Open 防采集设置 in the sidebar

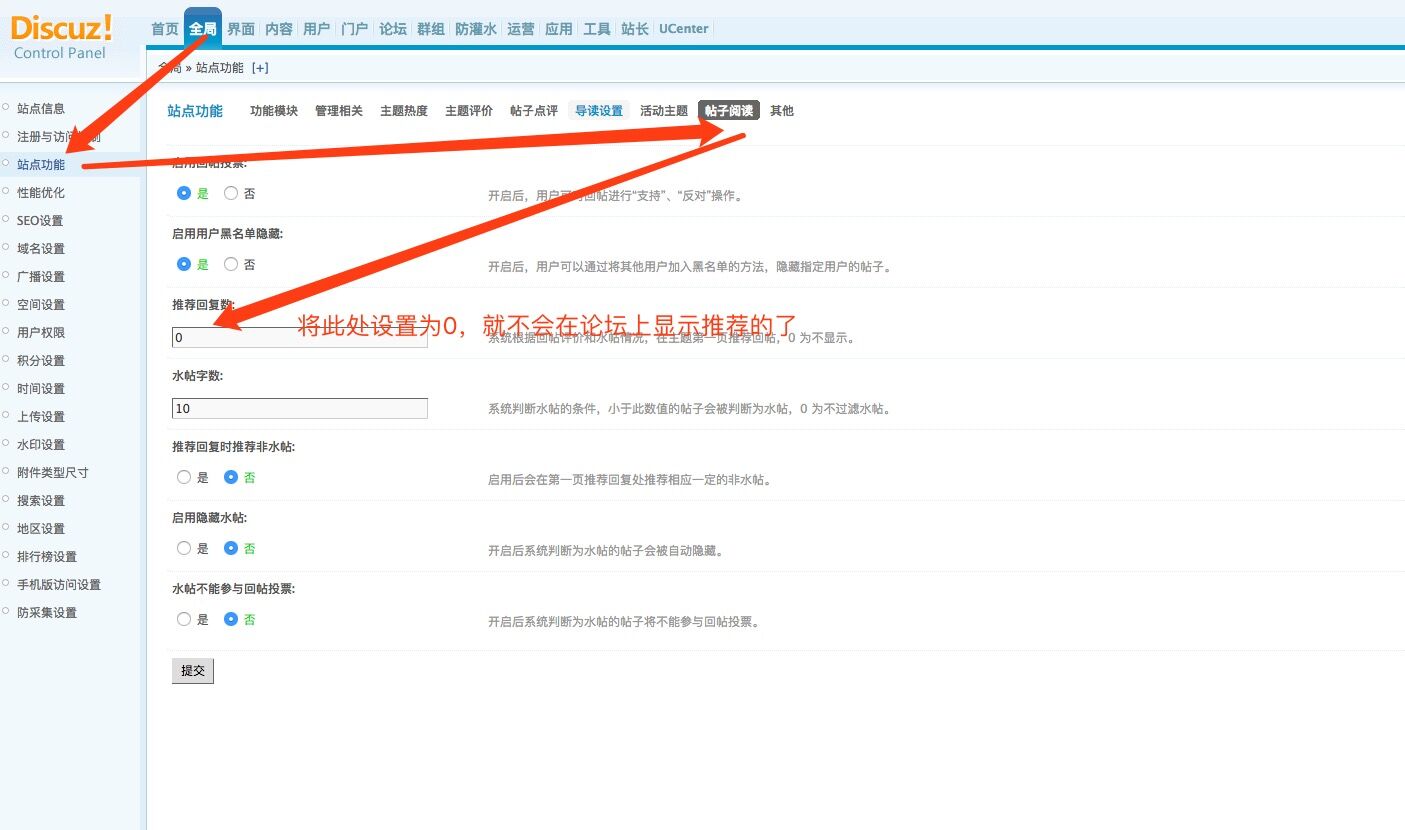(x=47, y=613)
